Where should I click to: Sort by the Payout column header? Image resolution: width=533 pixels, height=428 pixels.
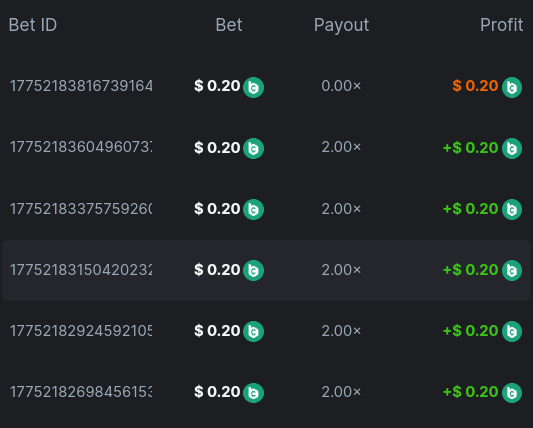(341, 25)
